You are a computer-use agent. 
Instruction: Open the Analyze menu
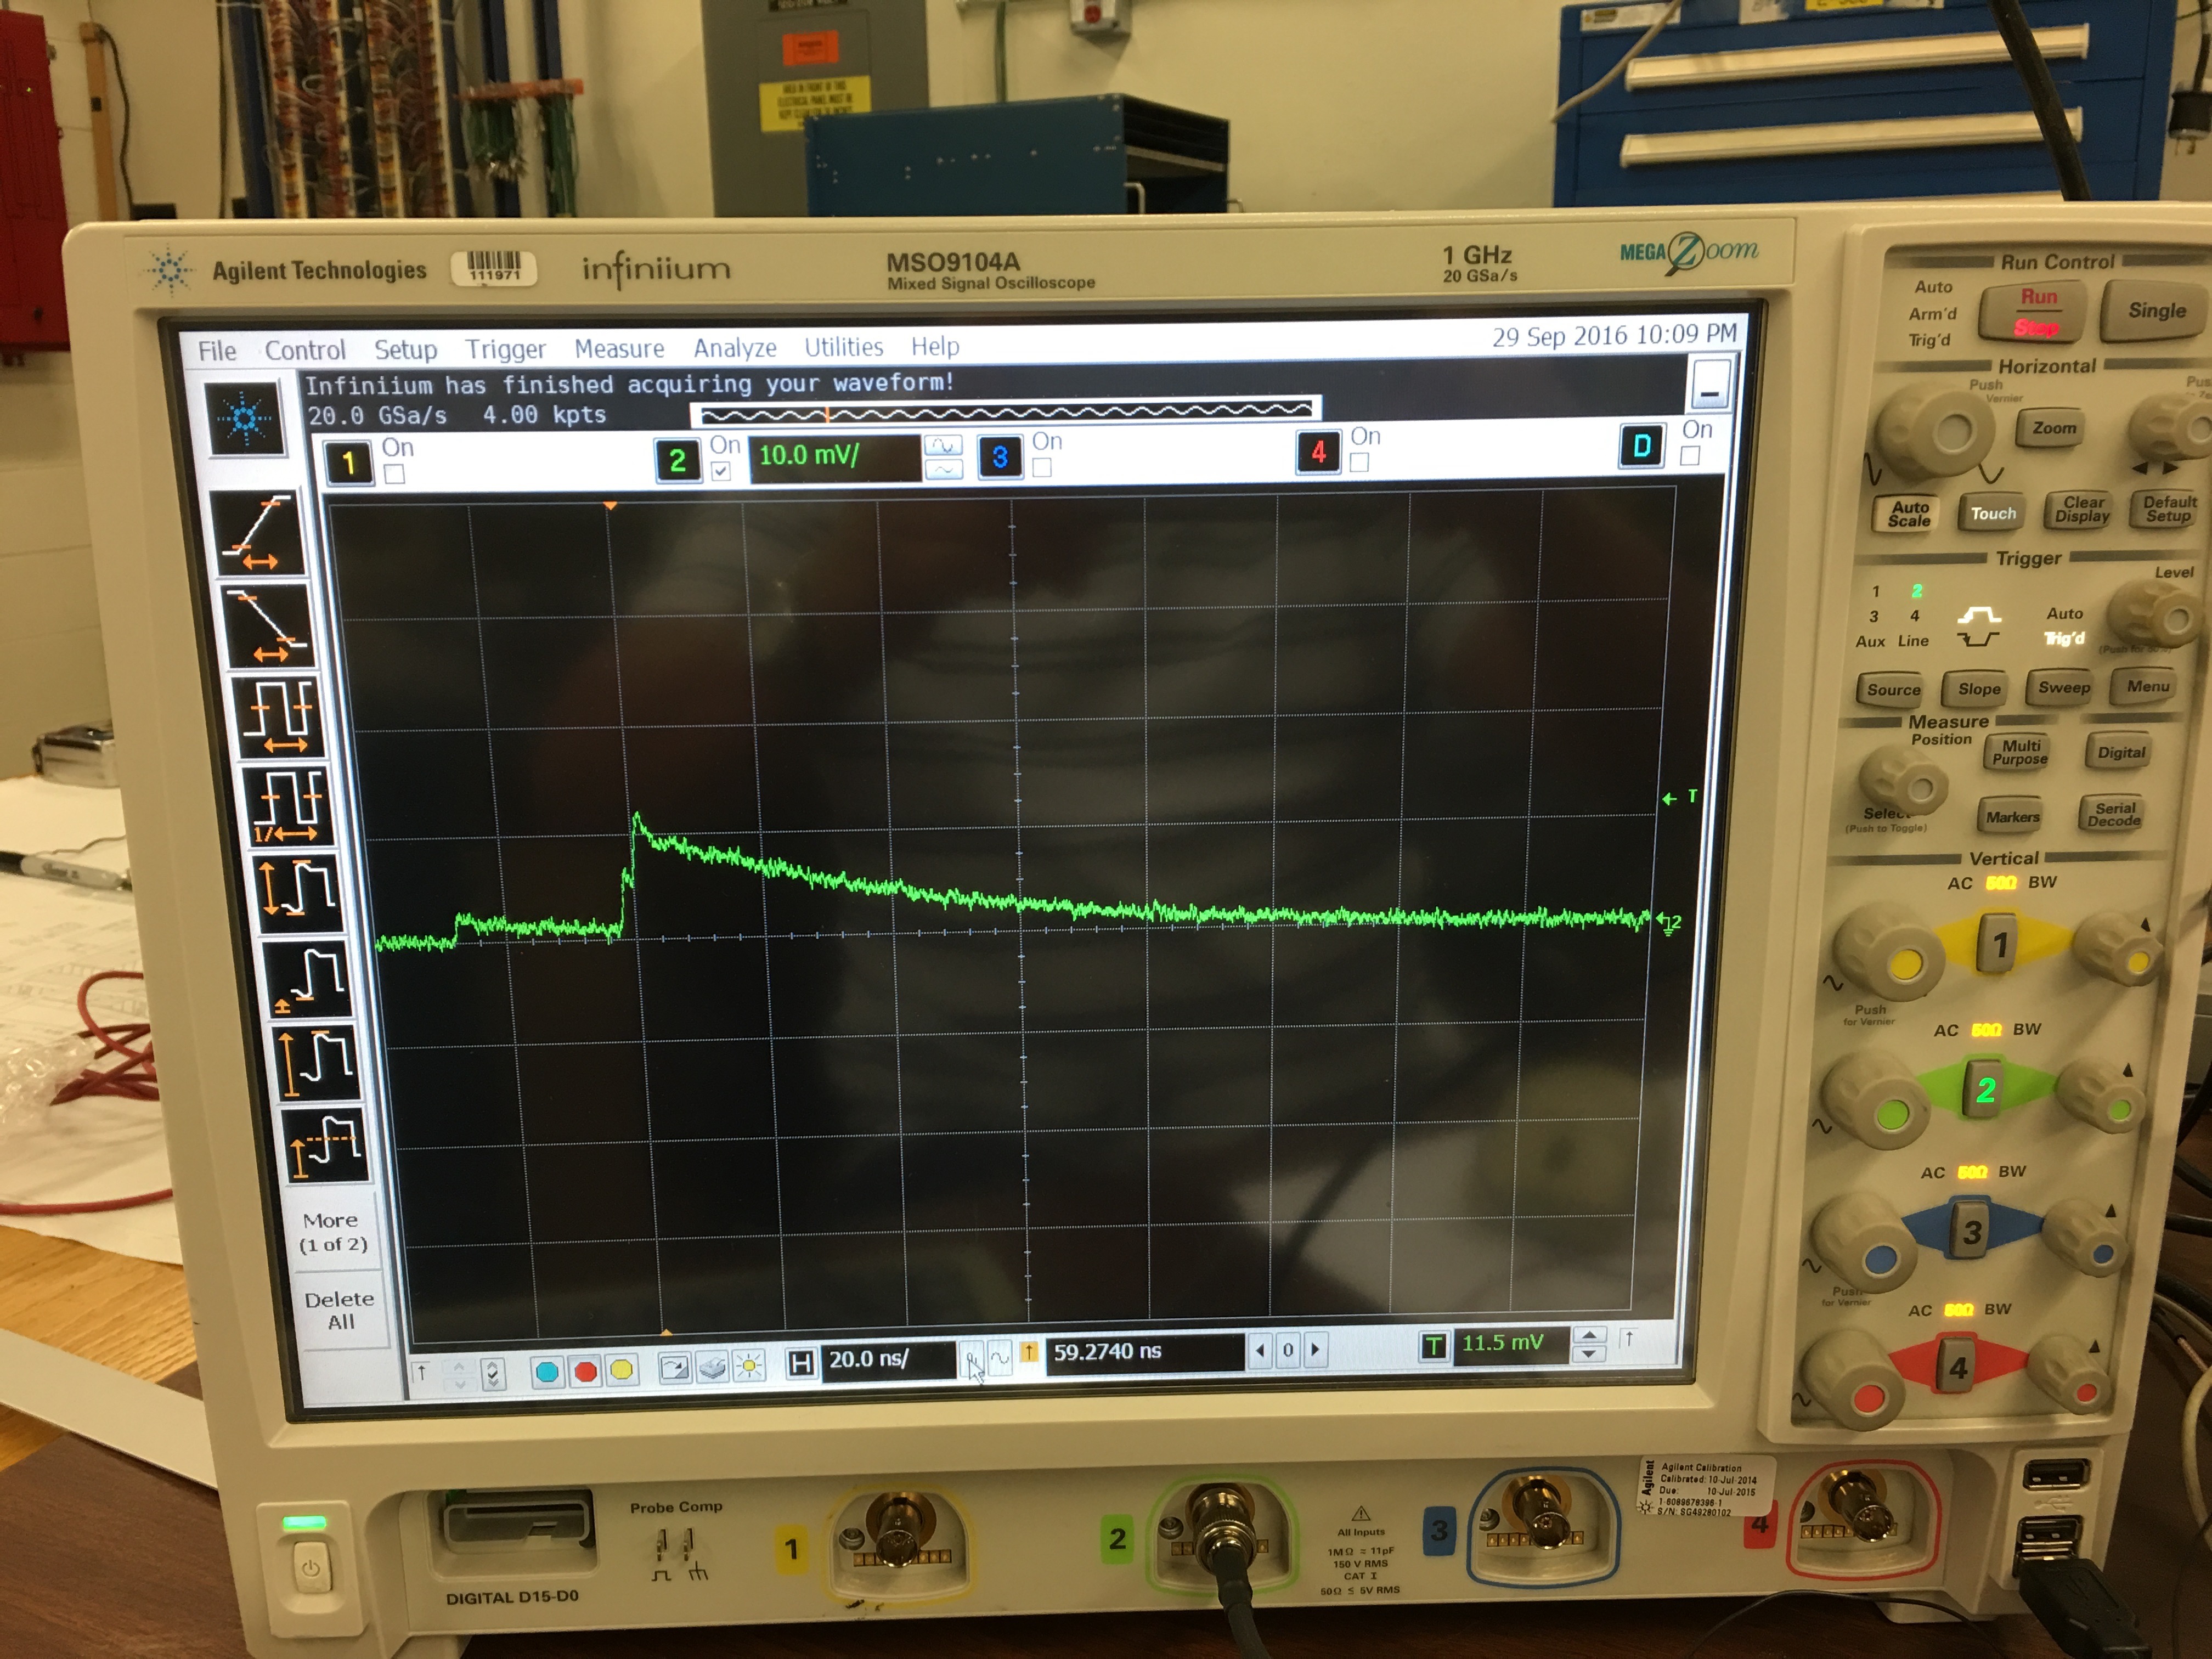point(735,347)
